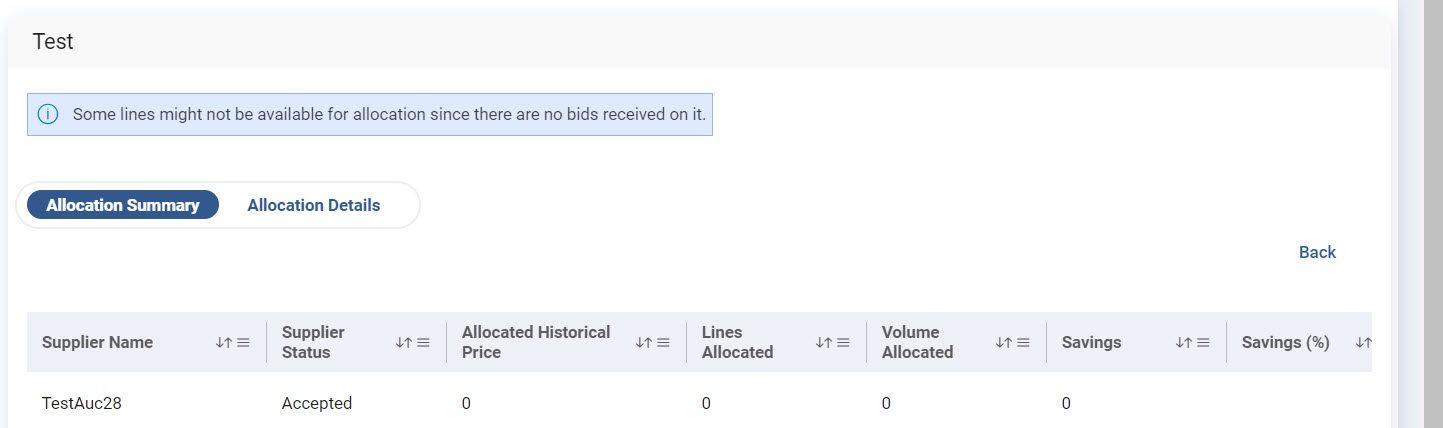Open the Allocated Historical Price column menu

point(663,343)
